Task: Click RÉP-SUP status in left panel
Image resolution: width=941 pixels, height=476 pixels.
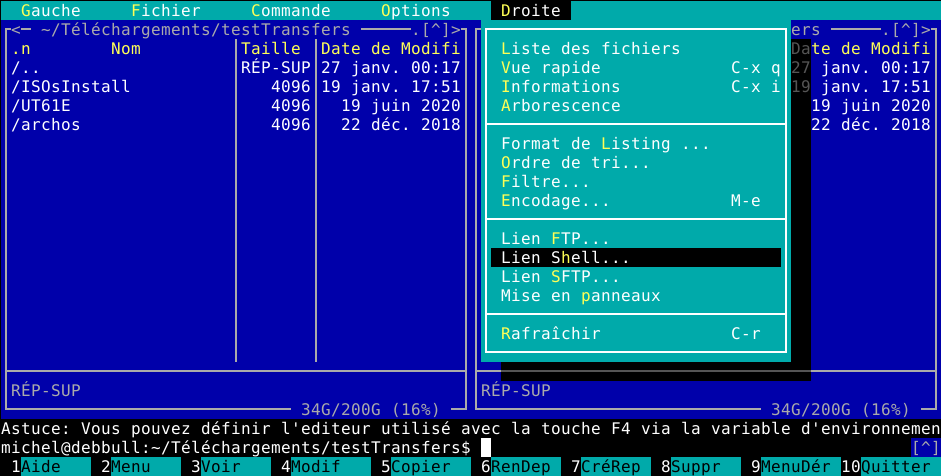Action: (46, 391)
